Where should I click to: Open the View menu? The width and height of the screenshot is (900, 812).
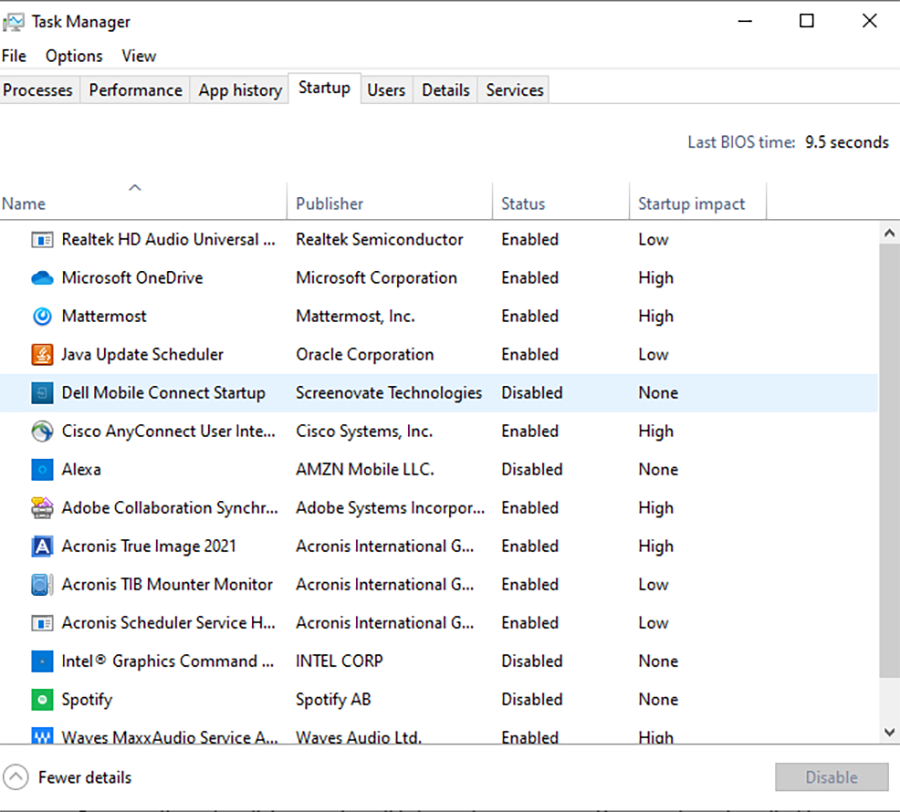click(x=138, y=56)
